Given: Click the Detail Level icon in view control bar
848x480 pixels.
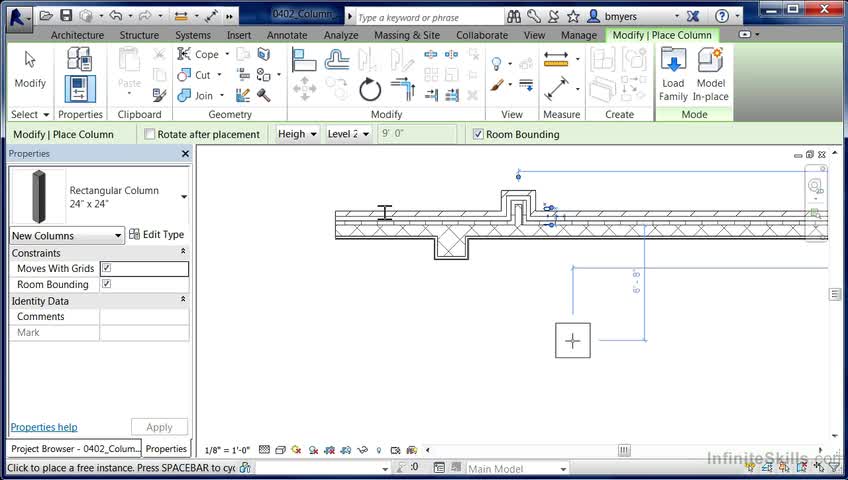Looking at the screenshot, I should (x=264, y=450).
